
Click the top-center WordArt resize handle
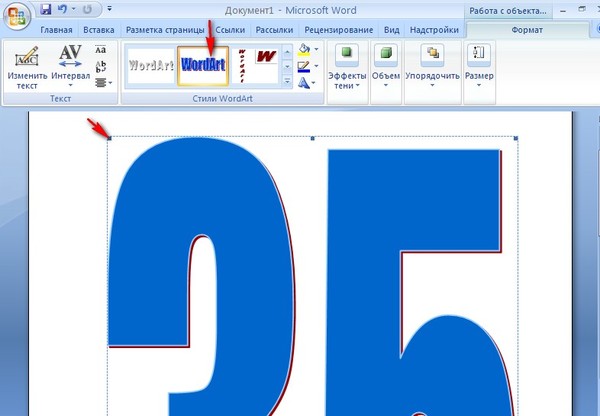point(312,138)
